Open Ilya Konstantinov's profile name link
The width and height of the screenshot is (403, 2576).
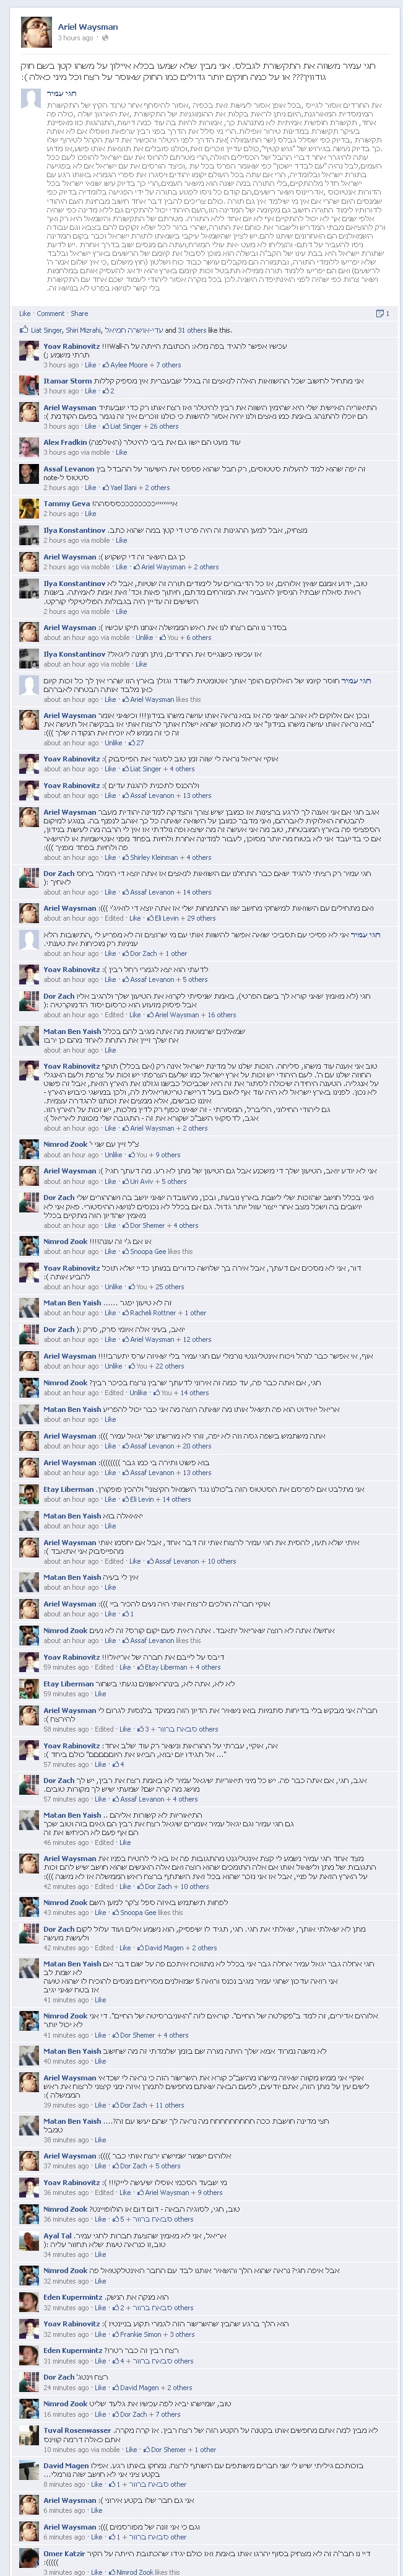point(74,529)
